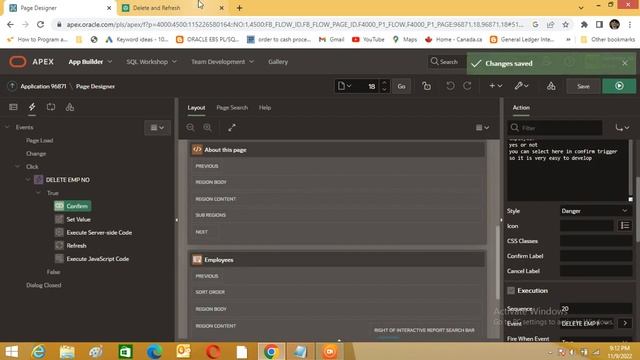Open Internet Explorer from taskbar
640x360 pixels.
coord(38,351)
